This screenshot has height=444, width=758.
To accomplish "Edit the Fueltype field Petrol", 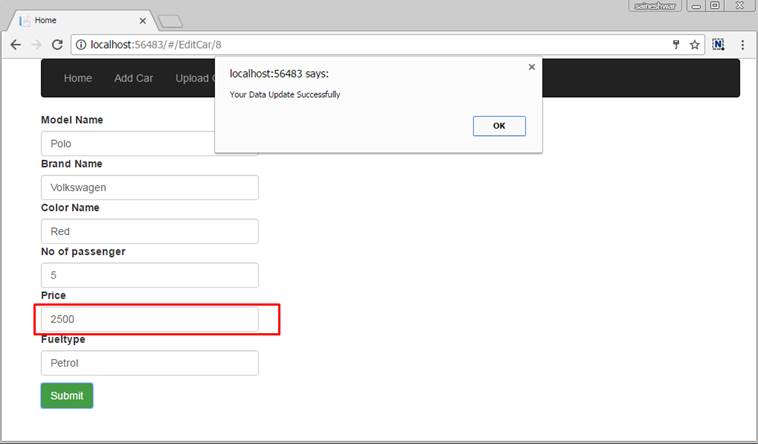I will tap(150, 363).
